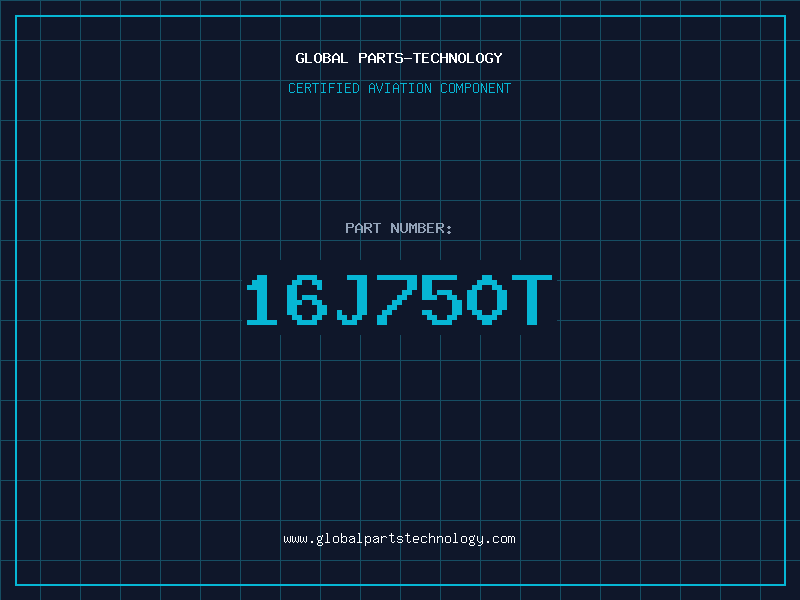Image resolution: width=800 pixels, height=600 pixels.
Task: Click the CERTIFIED AVIATION COMPONENT subtitle
Action: [399, 88]
